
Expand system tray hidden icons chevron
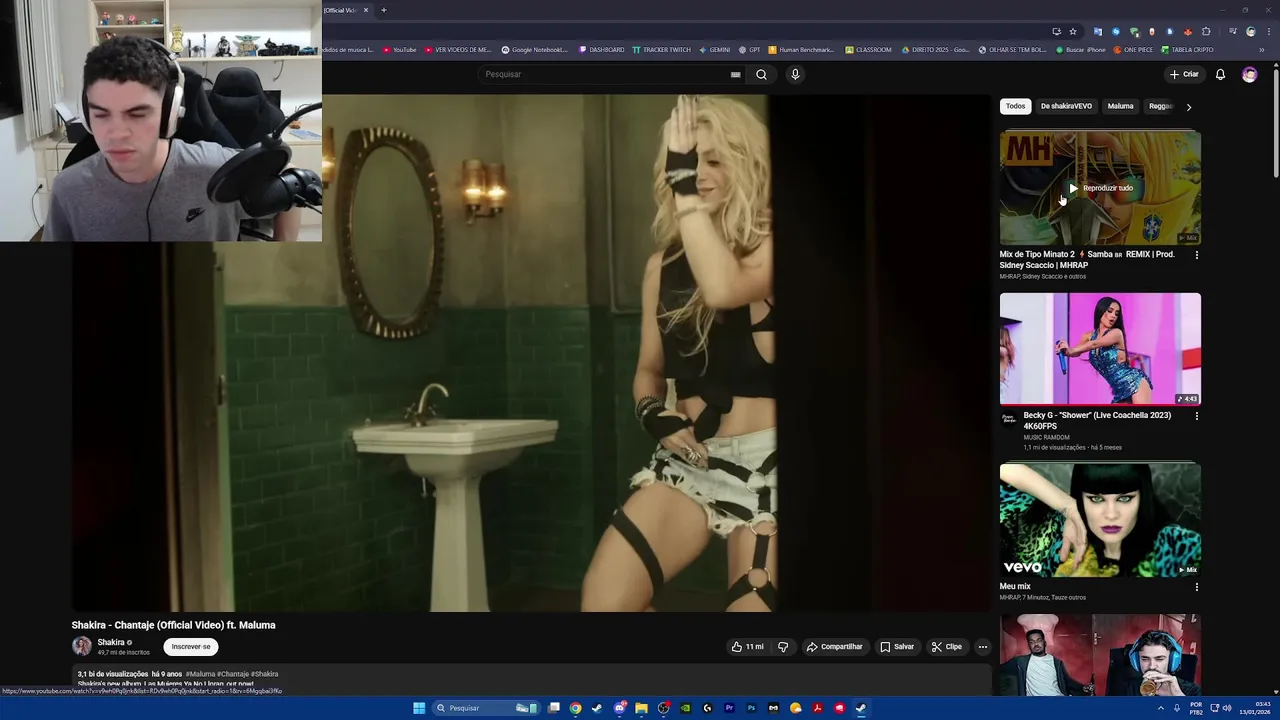click(x=1161, y=708)
